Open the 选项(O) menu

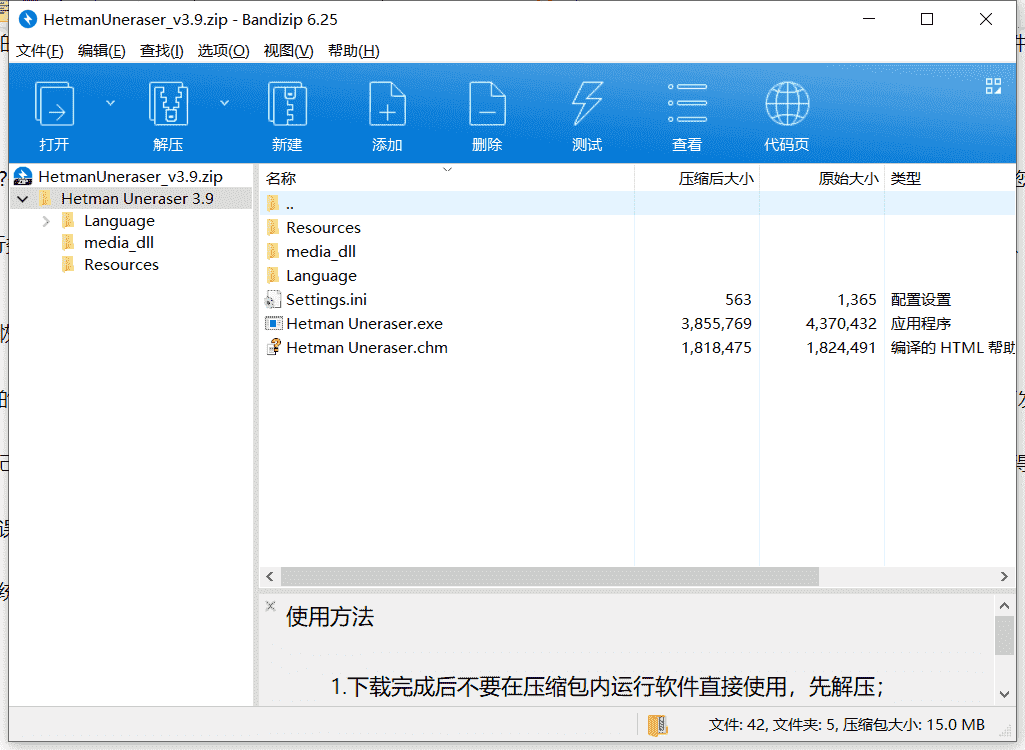[x=224, y=51]
